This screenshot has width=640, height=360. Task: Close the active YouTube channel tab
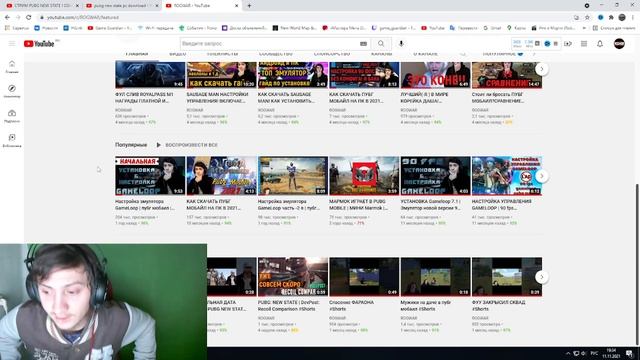click(236, 6)
